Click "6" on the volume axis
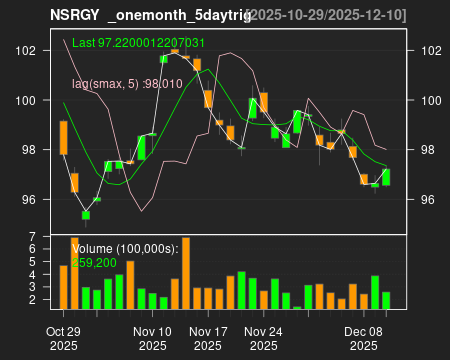Viewport: 450px width, 360px height. [32, 249]
